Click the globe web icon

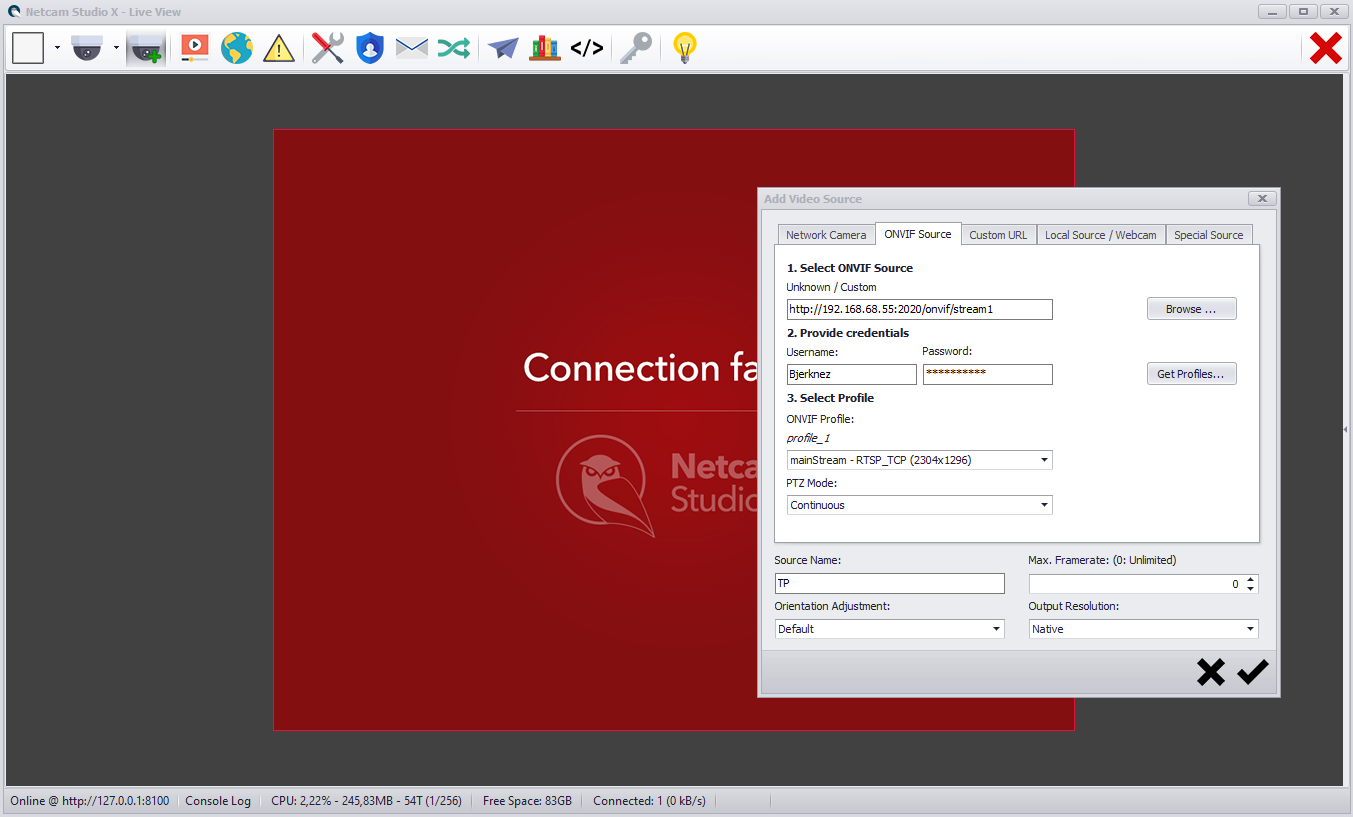(237, 47)
